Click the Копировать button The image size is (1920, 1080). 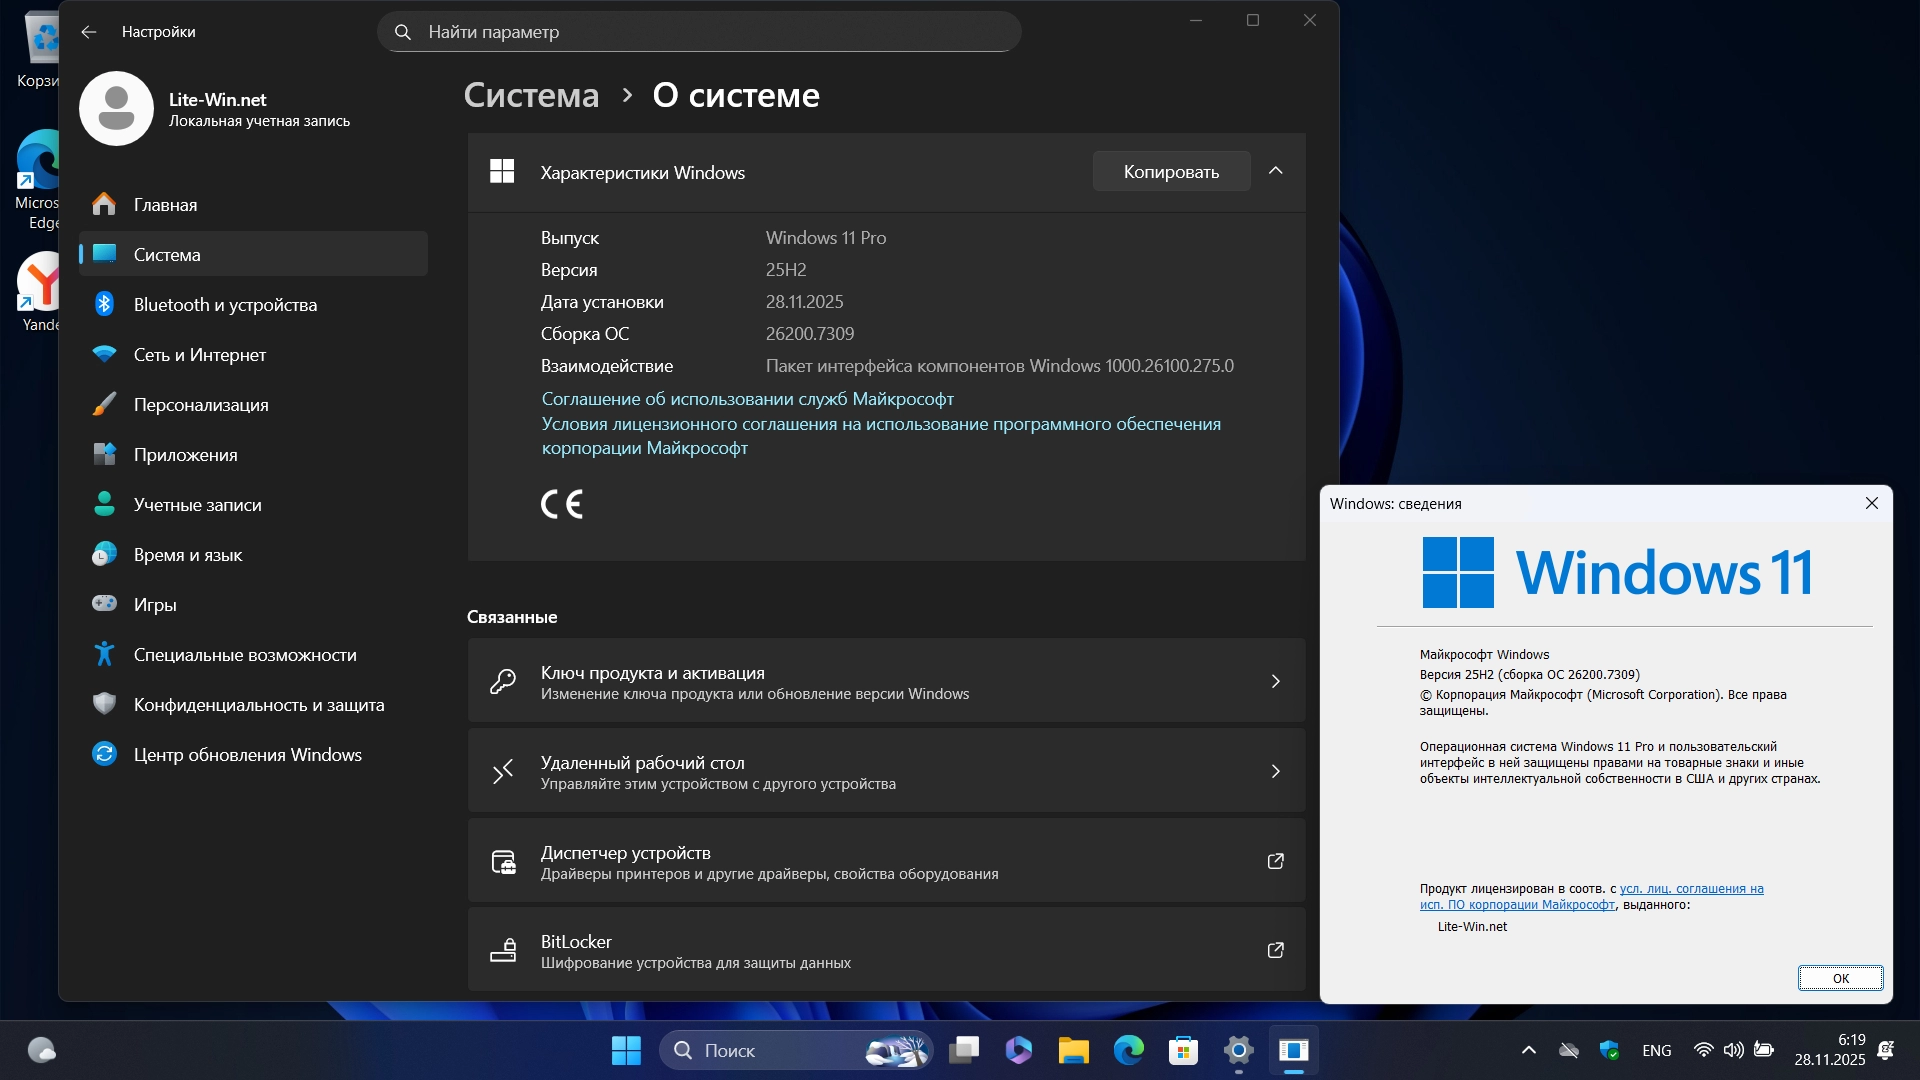coord(1171,171)
